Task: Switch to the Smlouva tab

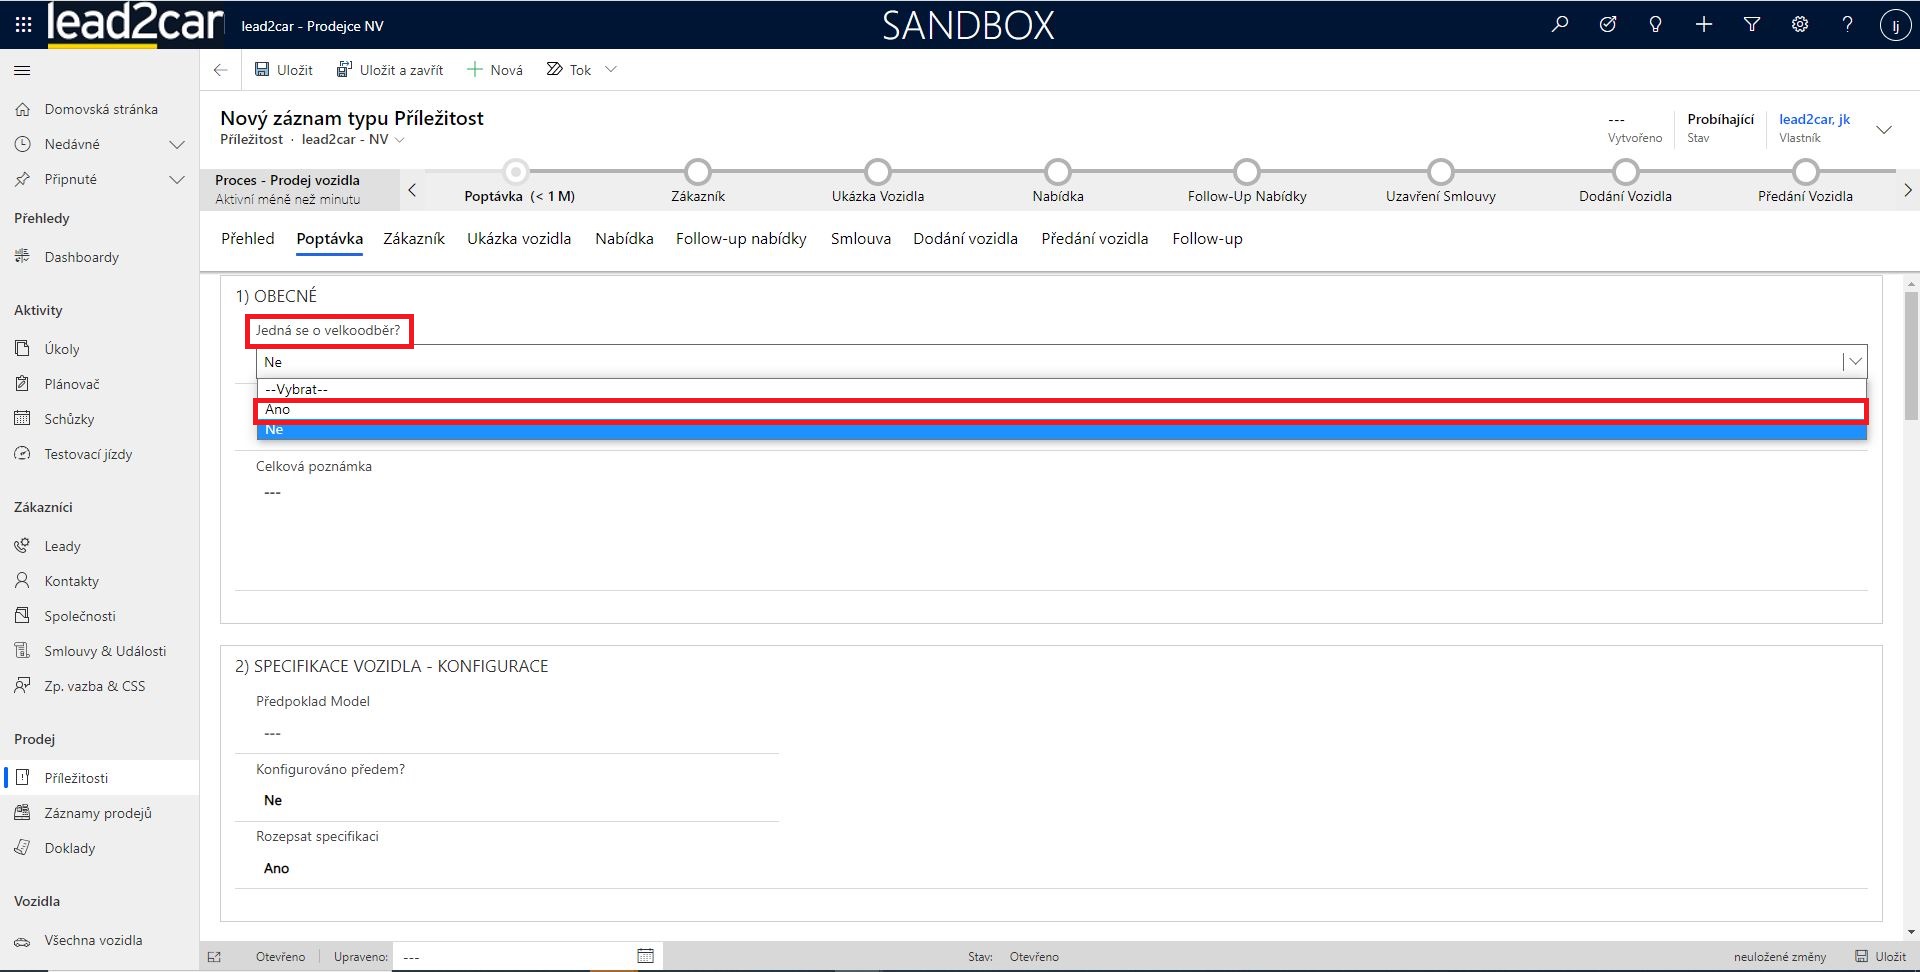Action: click(860, 239)
